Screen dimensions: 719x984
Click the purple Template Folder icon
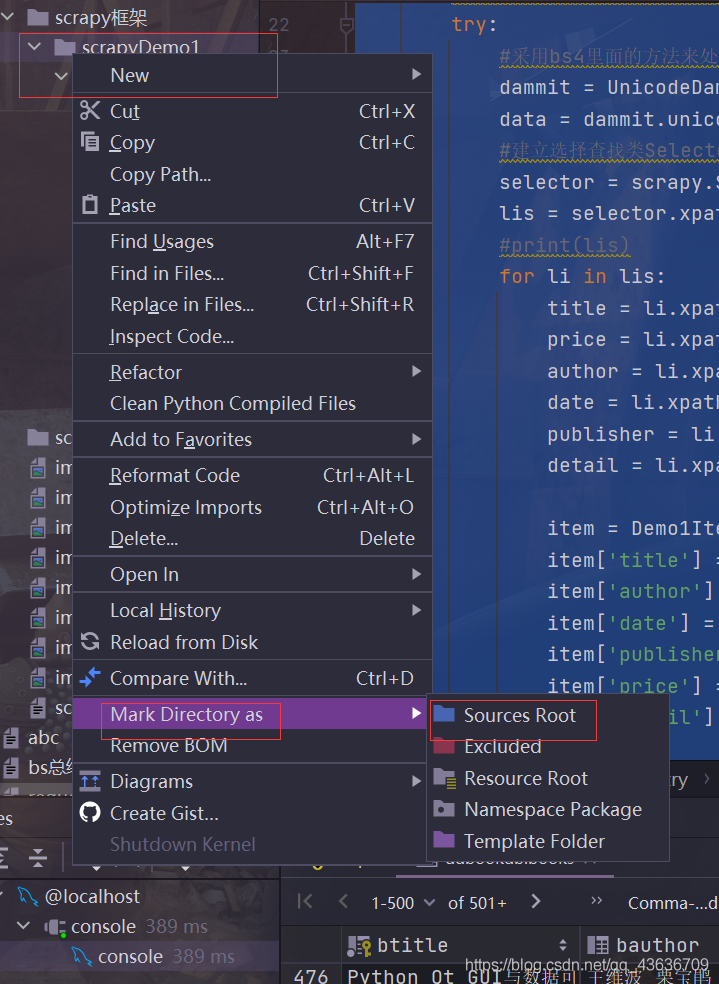pos(444,841)
